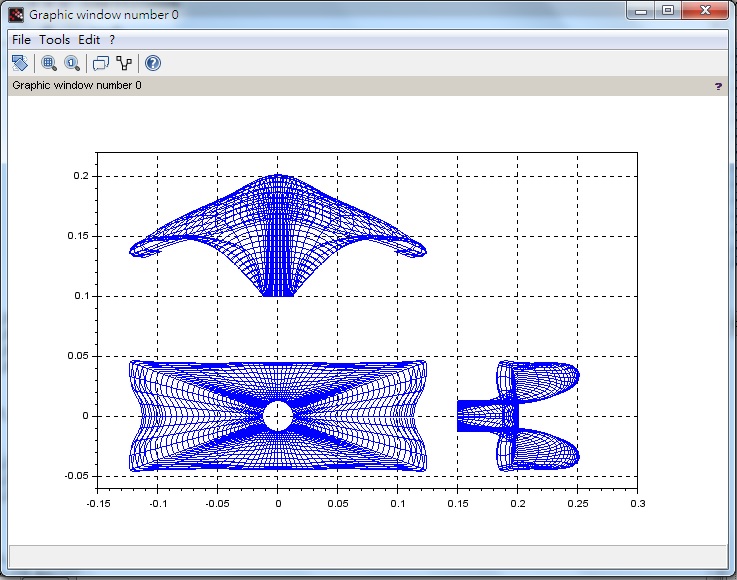The image size is (737, 580).
Task: Click the right side-view mesh plot
Action: coord(518,416)
